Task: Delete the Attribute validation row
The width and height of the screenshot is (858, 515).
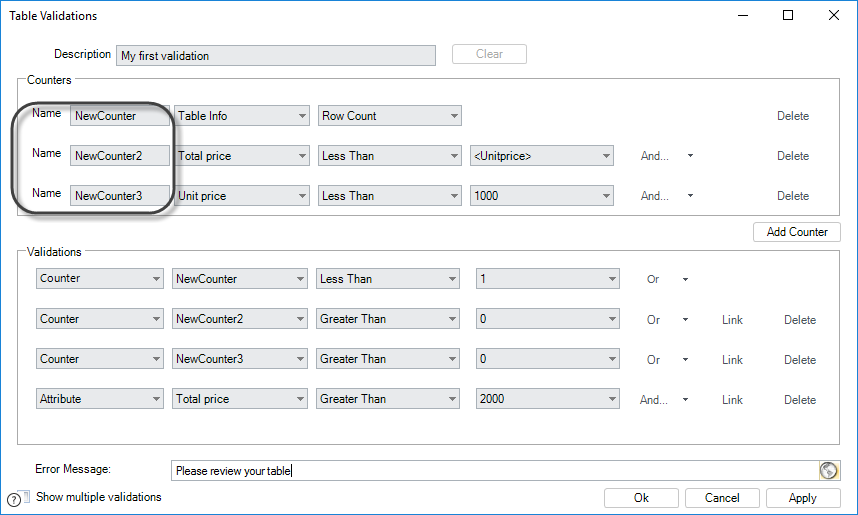Action: click(800, 400)
